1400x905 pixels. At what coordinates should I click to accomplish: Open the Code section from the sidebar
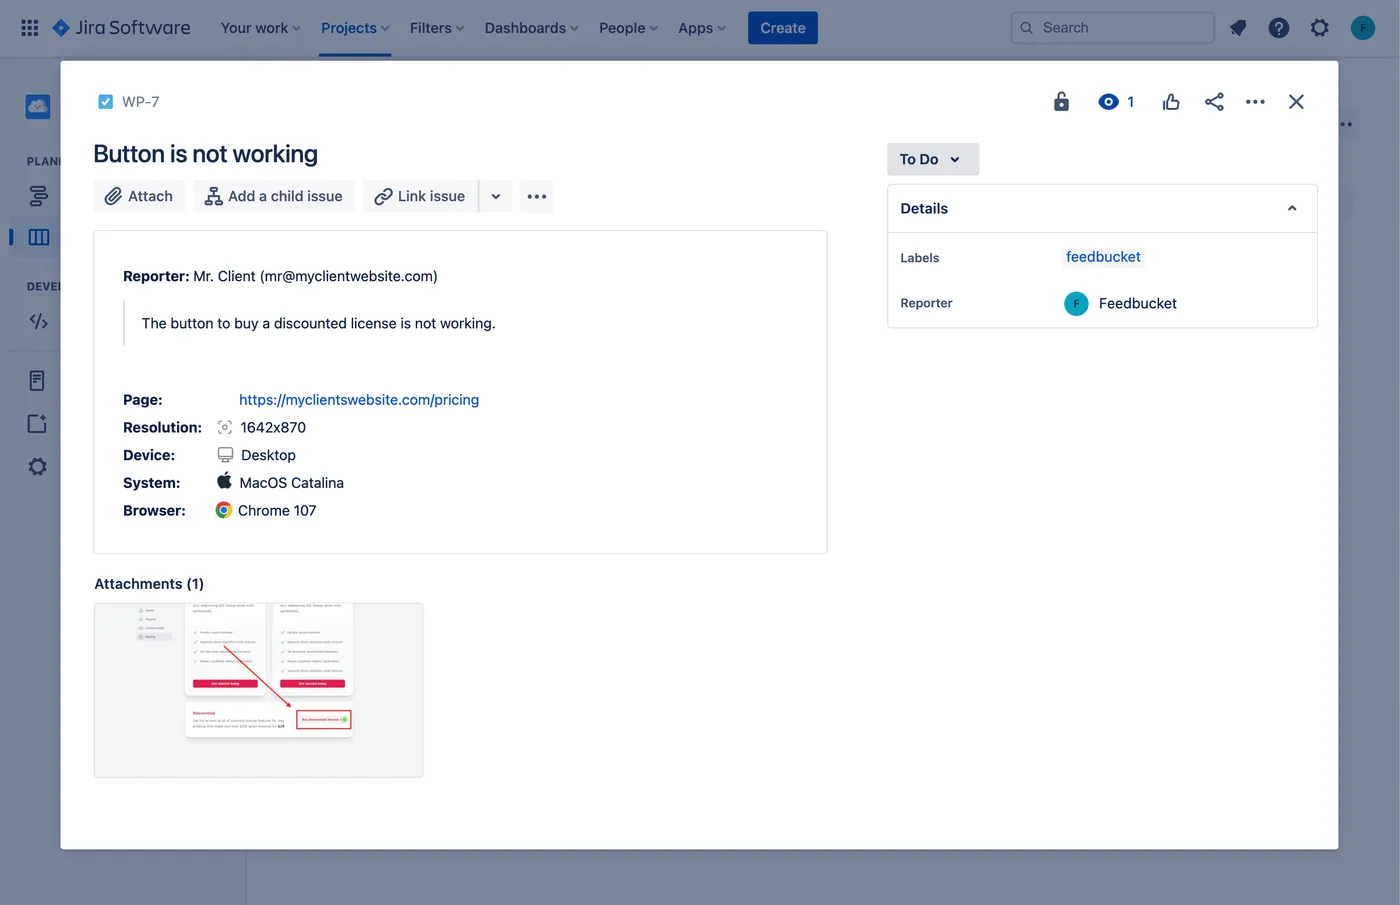[37, 321]
